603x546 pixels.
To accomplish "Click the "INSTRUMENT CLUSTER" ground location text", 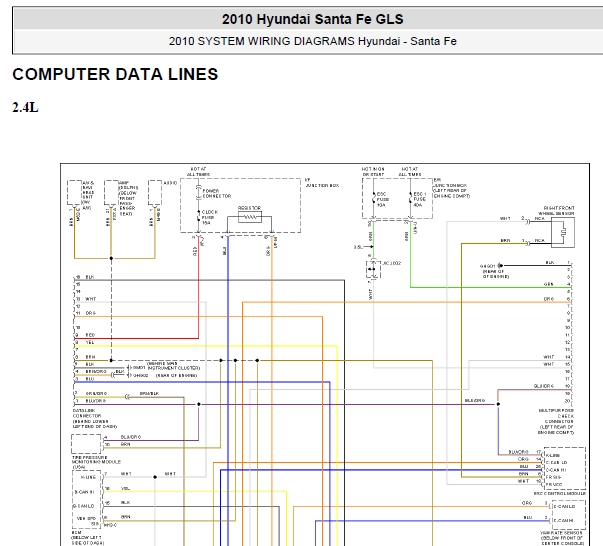I will tap(173, 368).
